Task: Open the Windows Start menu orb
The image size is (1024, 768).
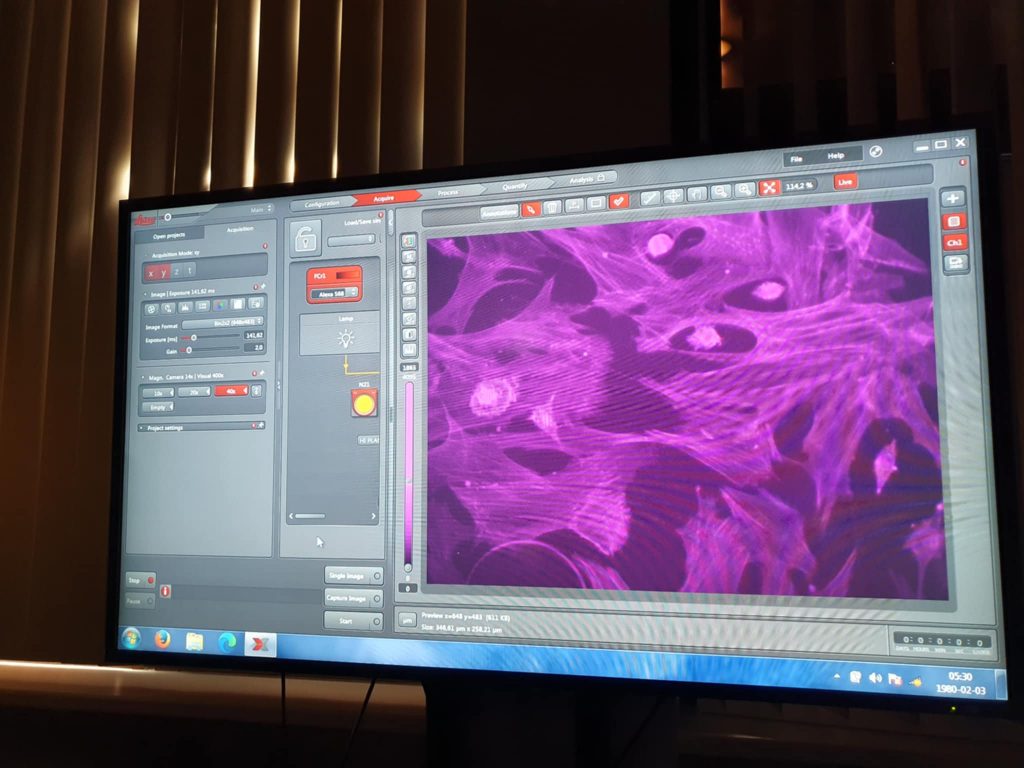Action: point(131,637)
